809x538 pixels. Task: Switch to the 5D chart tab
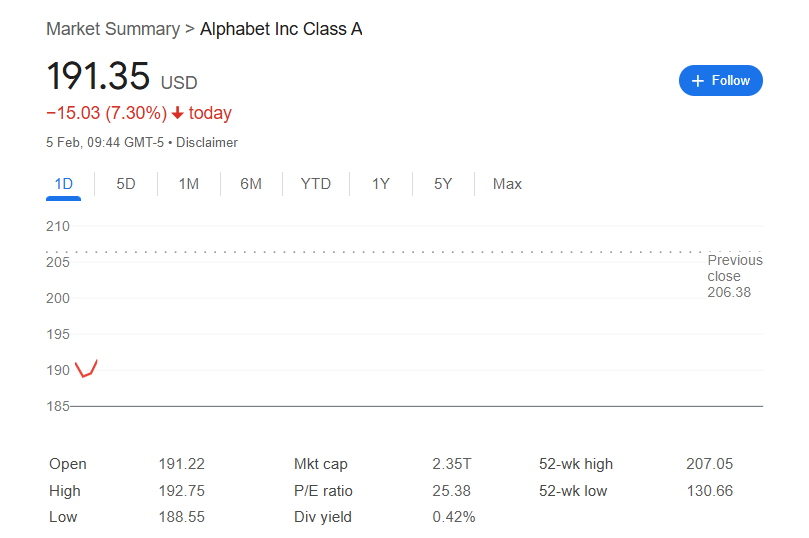pyautogui.click(x=126, y=184)
